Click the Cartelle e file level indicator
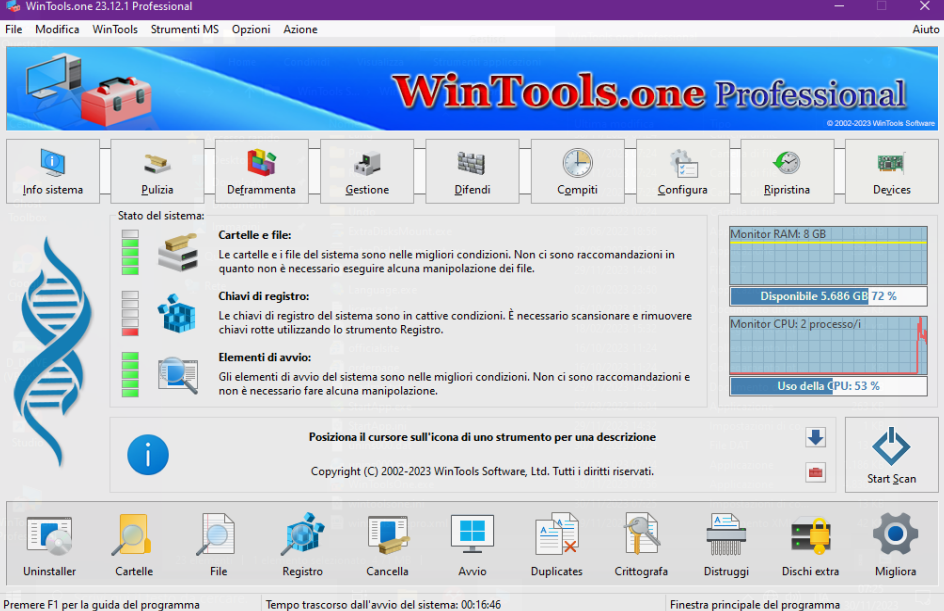Image resolution: width=944 pixels, height=611 pixels. (x=130, y=252)
